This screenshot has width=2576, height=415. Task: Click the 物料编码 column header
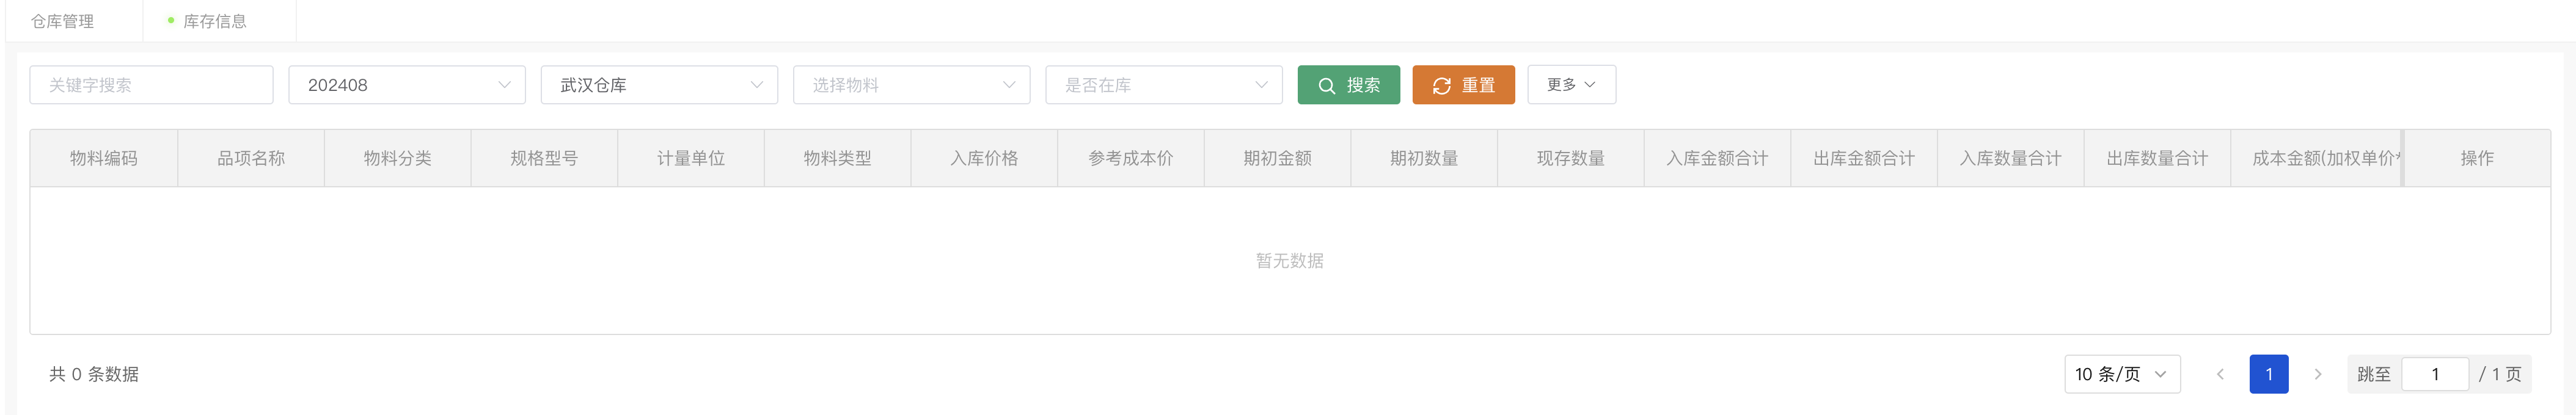104,158
